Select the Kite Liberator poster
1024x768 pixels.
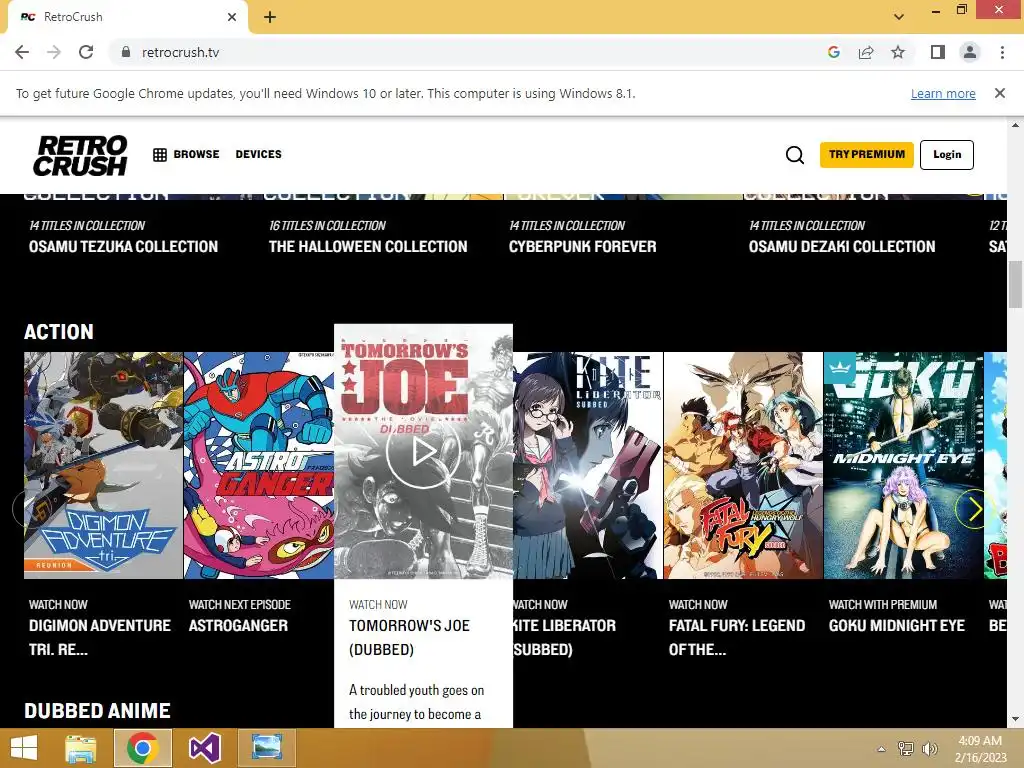[588, 466]
